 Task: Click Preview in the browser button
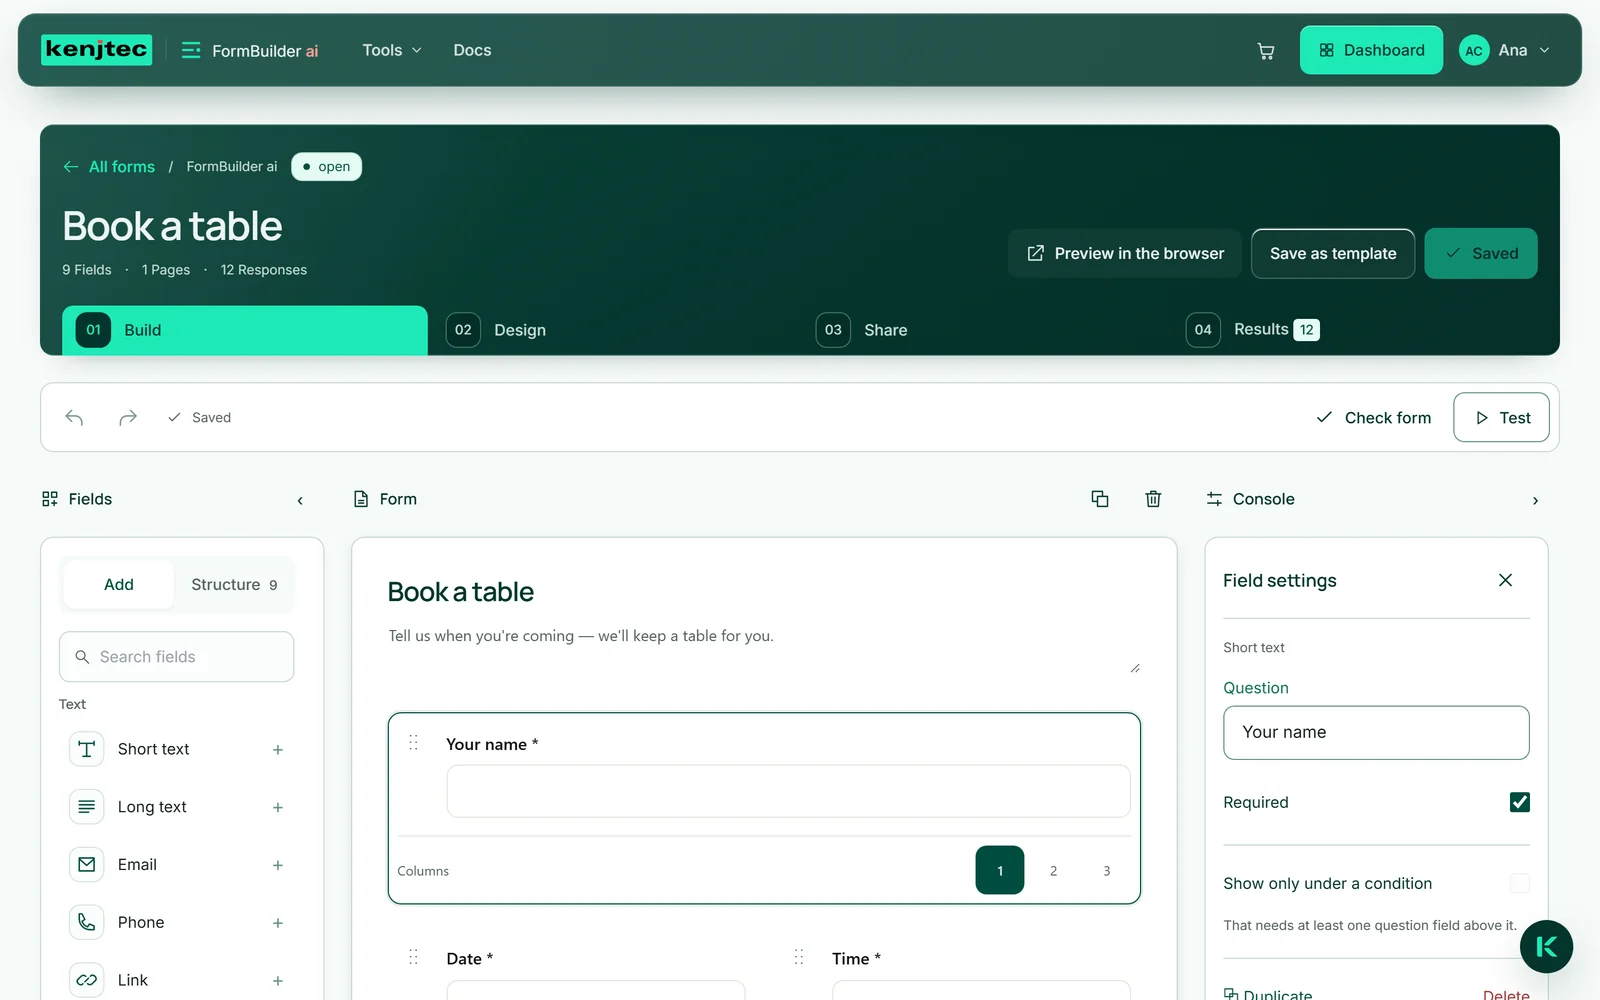pos(1125,254)
